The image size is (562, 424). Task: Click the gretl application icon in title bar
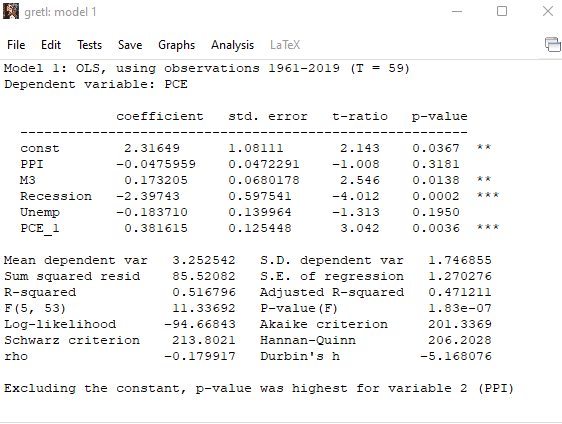click(x=11, y=11)
